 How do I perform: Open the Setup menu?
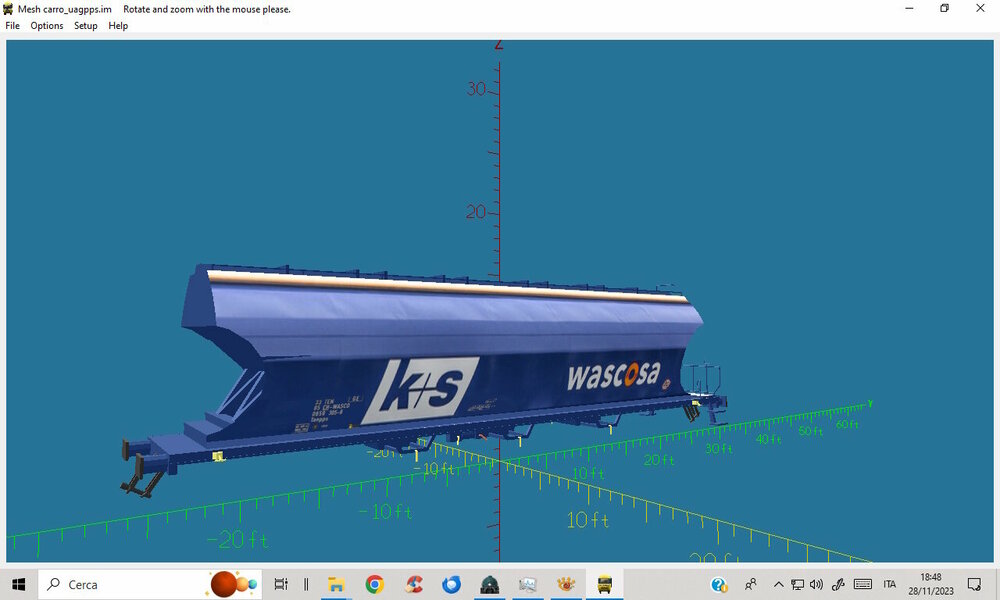85,26
